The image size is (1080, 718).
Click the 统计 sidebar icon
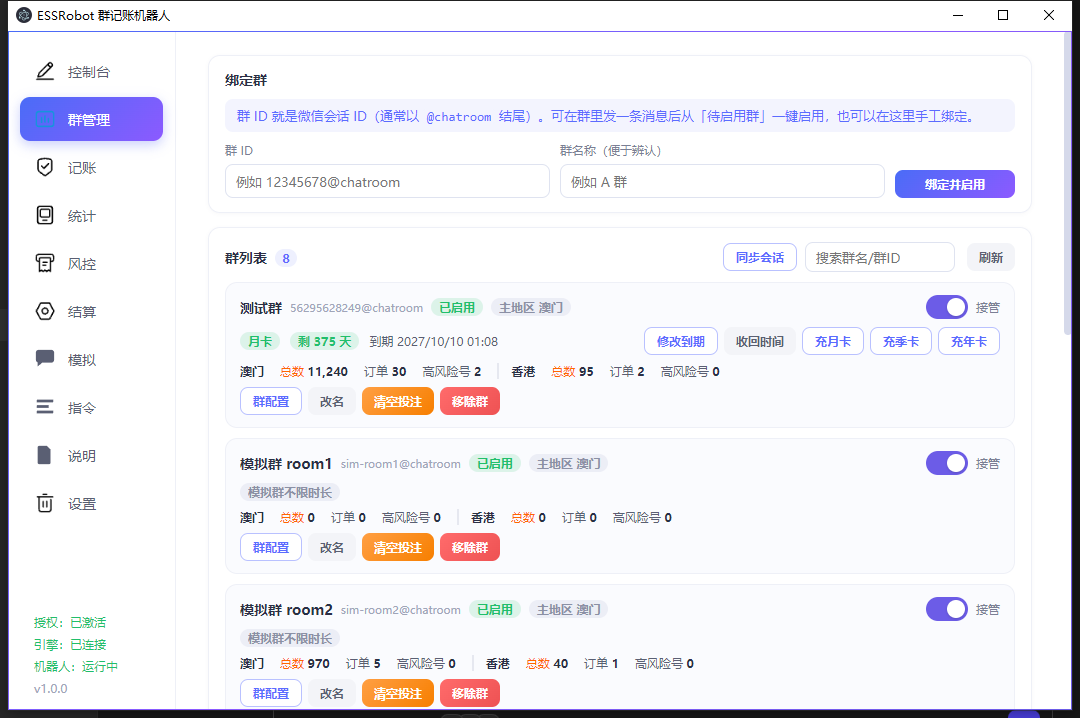coord(45,215)
